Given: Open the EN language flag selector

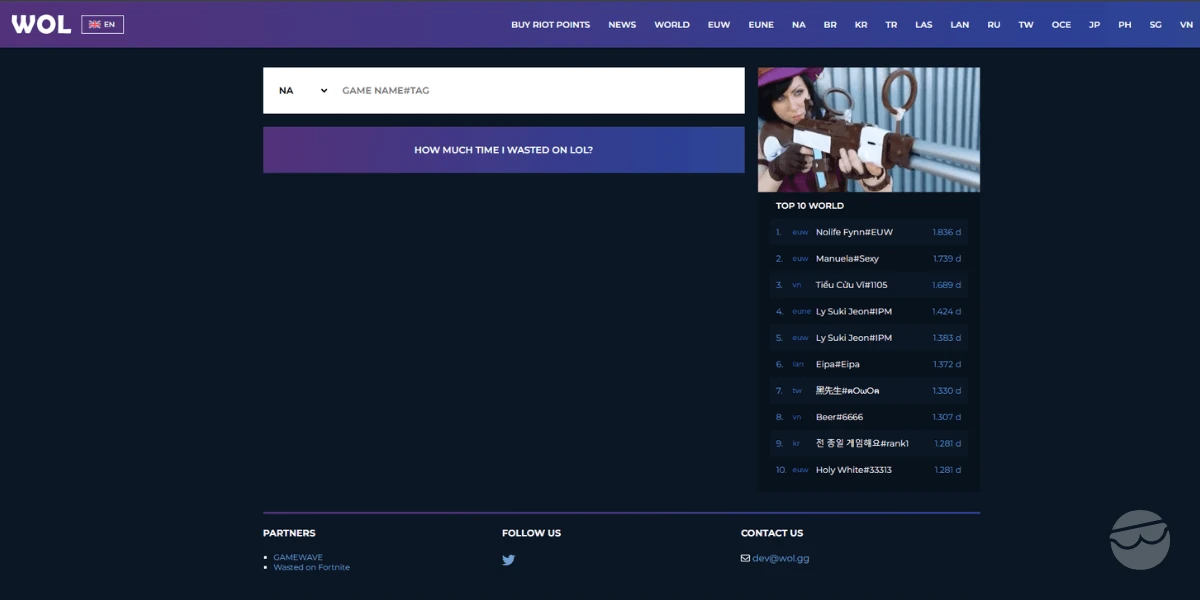Looking at the screenshot, I should click(102, 24).
